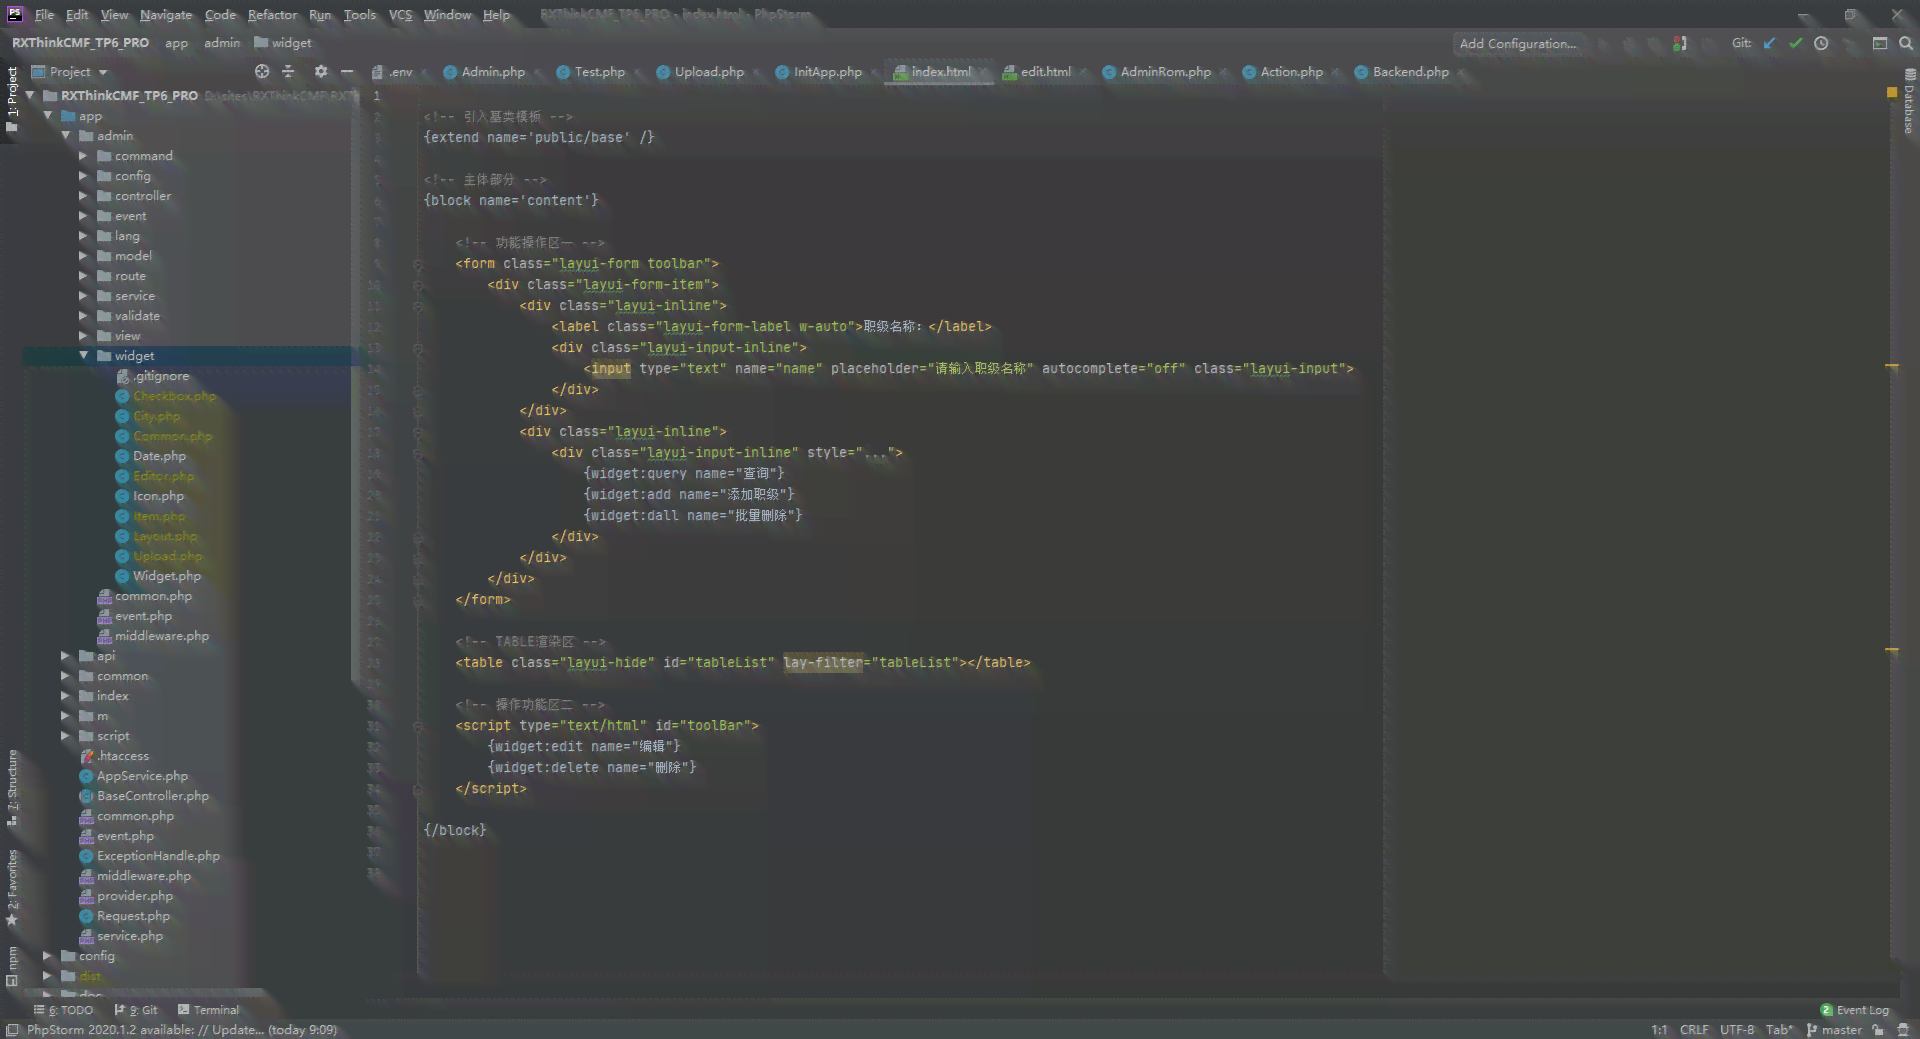Image resolution: width=1920 pixels, height=1039 pixels.
Task: Click the Git update project blue arrow
Action: (x=1769, y=43)
